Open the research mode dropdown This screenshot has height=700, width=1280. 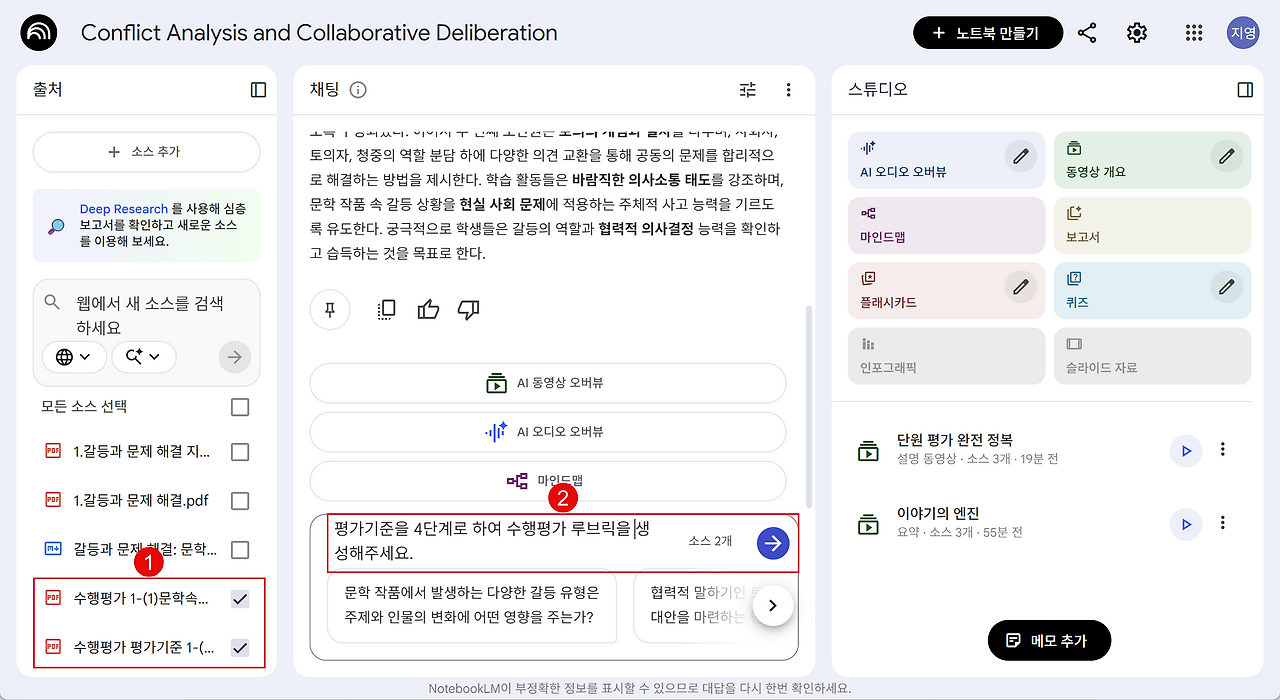[144, 357]
